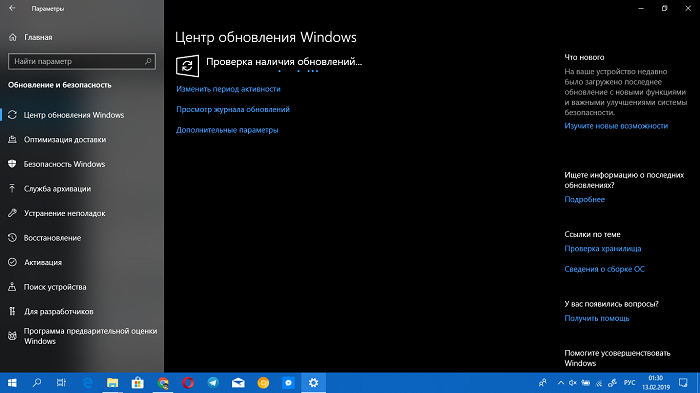
Task: Click the РУС language indicator
Action: tap(629, 383)
